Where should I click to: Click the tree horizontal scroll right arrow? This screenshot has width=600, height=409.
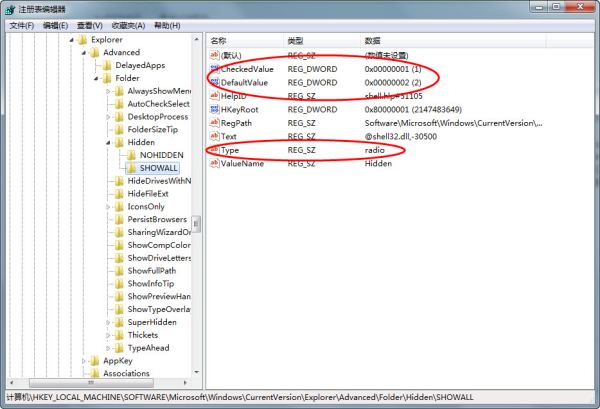click(185, 382)
